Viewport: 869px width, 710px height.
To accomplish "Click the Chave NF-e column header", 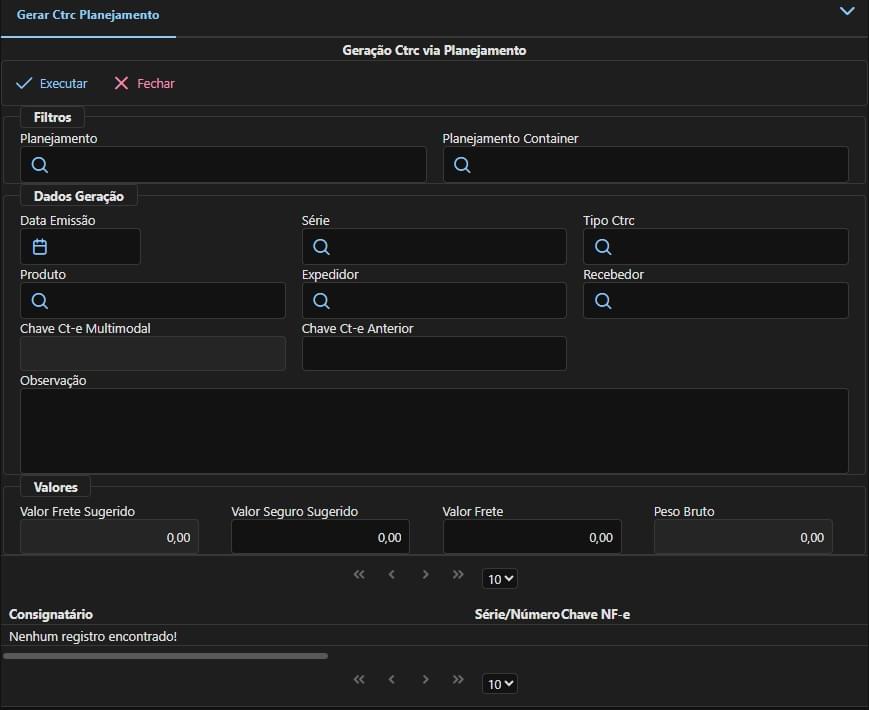I will [595, 614].
